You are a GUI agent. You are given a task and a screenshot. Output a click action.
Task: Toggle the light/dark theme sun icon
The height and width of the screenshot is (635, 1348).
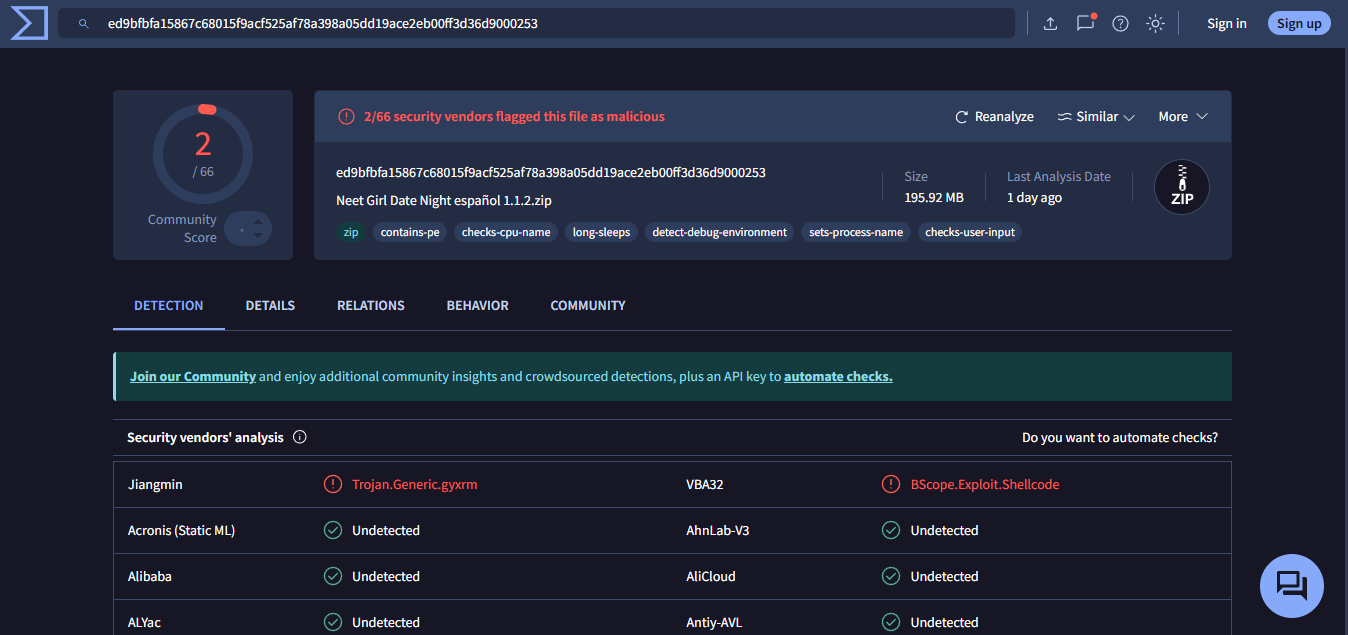coord(1155,23)
